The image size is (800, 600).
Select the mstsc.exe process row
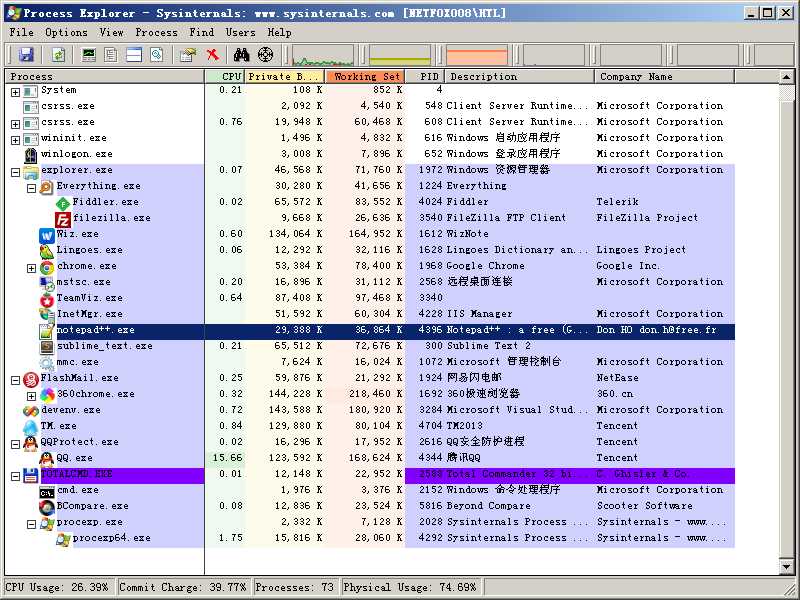[370, 283]
